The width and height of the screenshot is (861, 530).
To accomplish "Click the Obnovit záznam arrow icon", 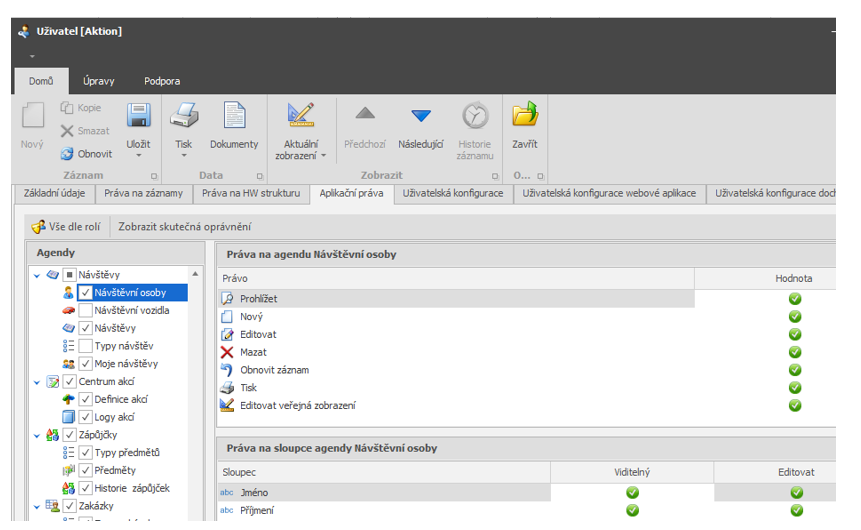I will click(x=227, y=370).
